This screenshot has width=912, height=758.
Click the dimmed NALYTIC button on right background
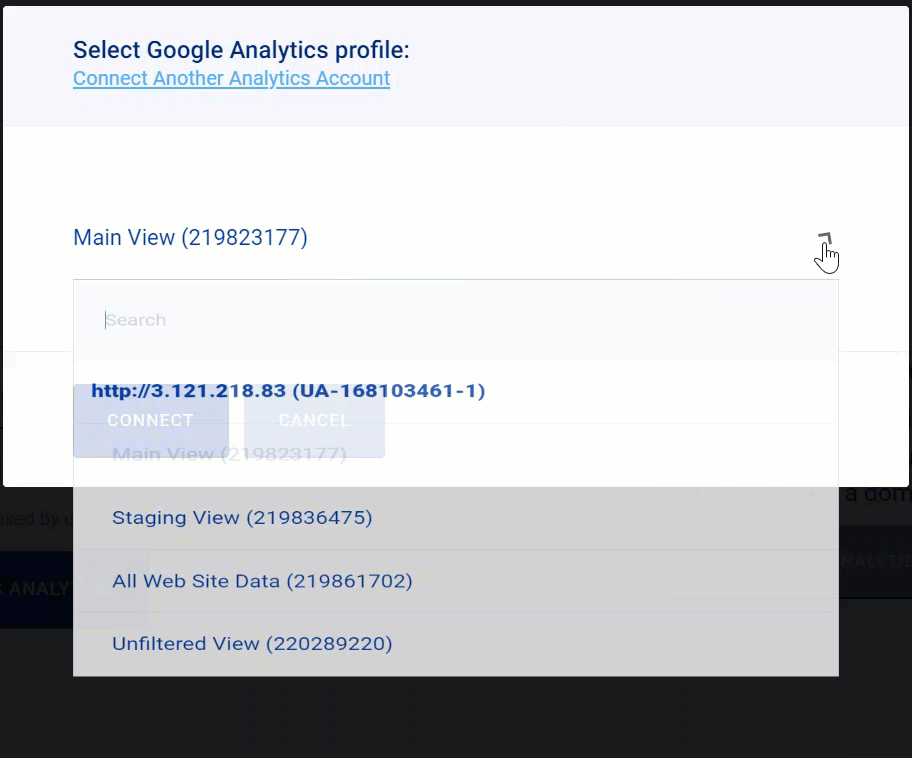click(875, 561)
